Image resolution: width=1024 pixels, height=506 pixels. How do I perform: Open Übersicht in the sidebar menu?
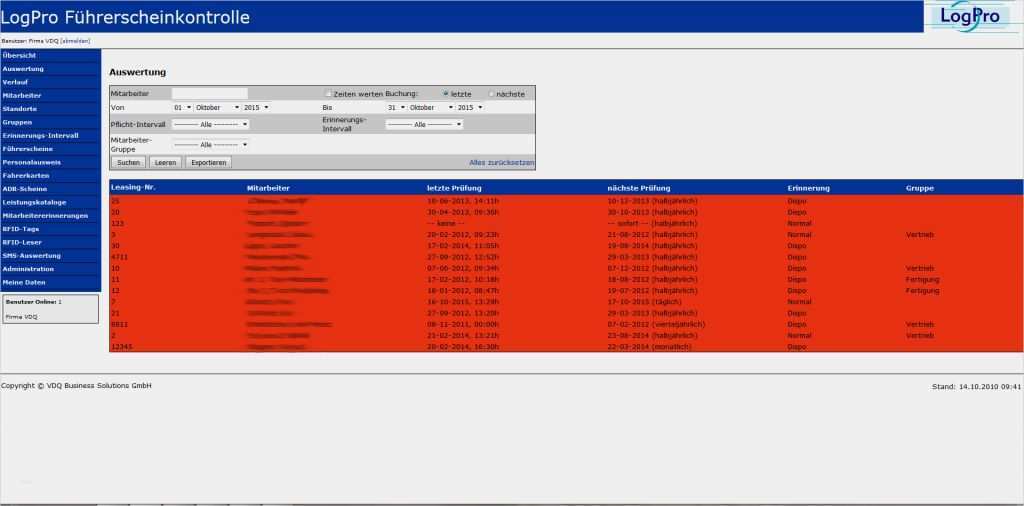(x=20, y=55)
